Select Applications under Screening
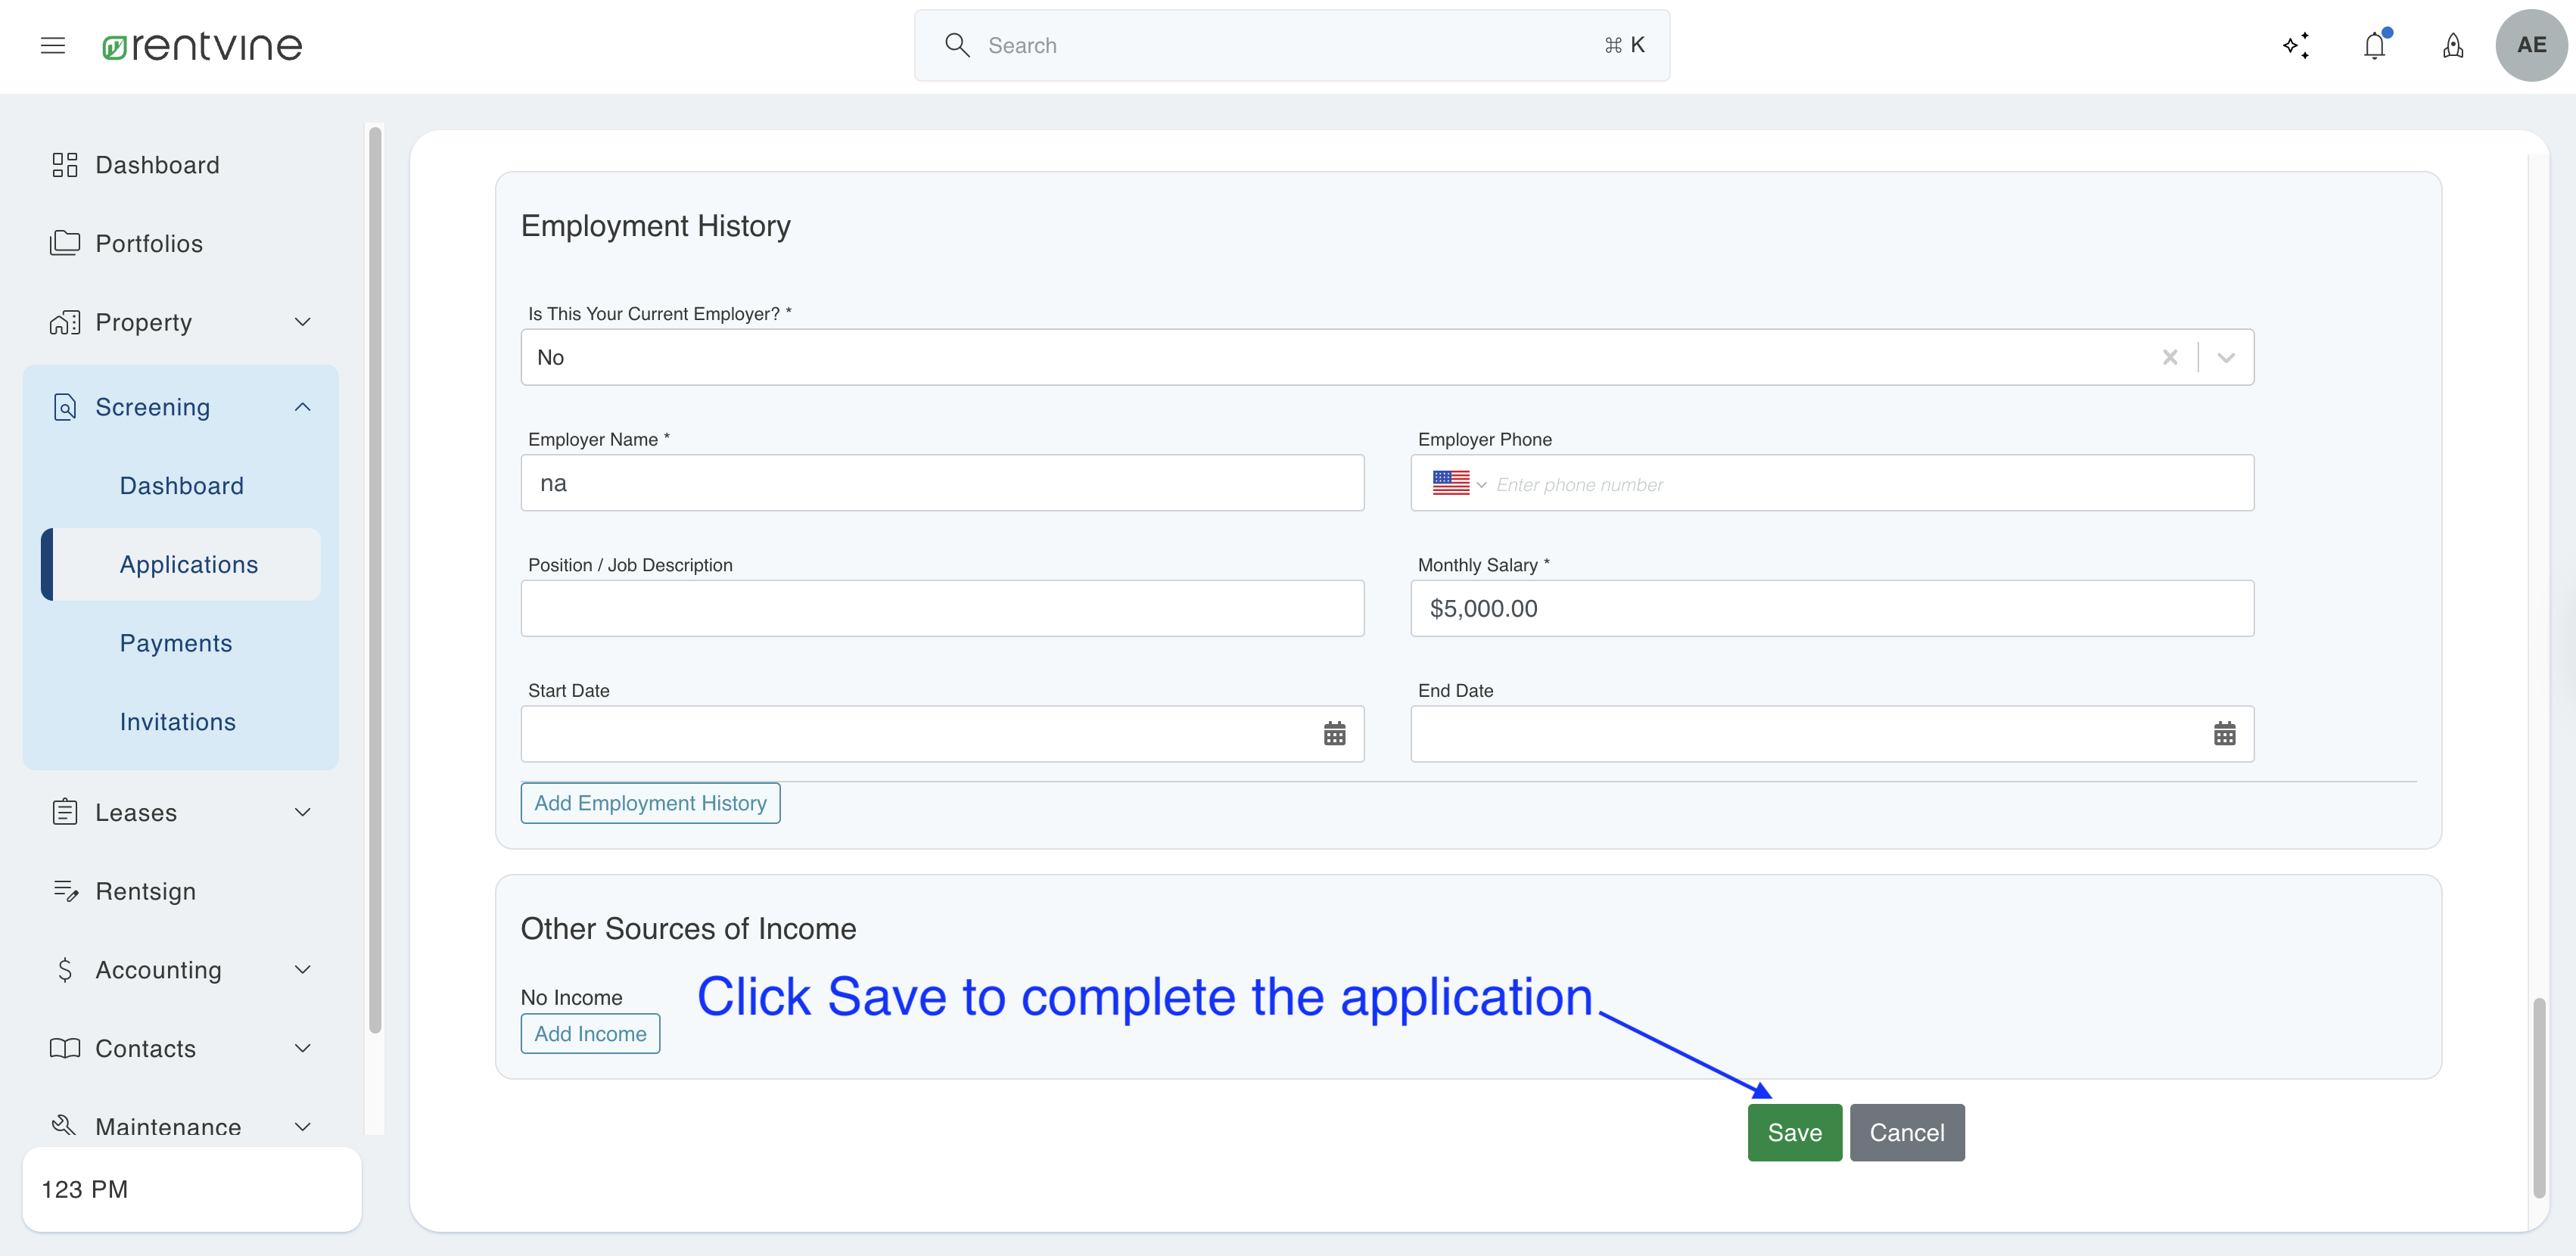This screenshot has height=1256, width=2576. click(x=181, y=564)
